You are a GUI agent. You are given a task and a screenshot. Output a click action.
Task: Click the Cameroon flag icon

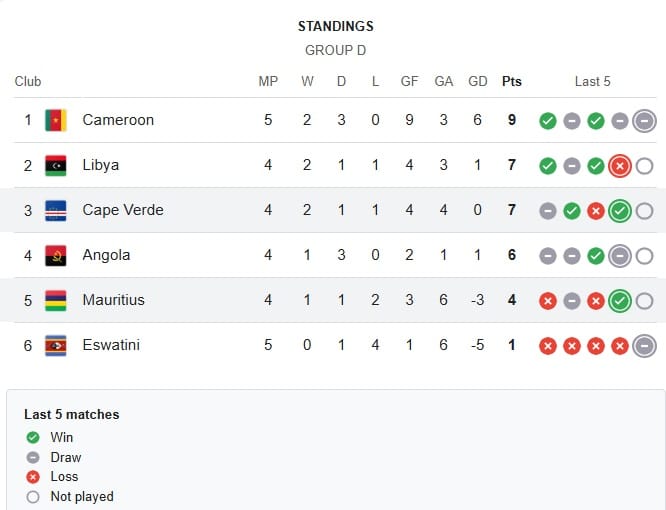56,120
